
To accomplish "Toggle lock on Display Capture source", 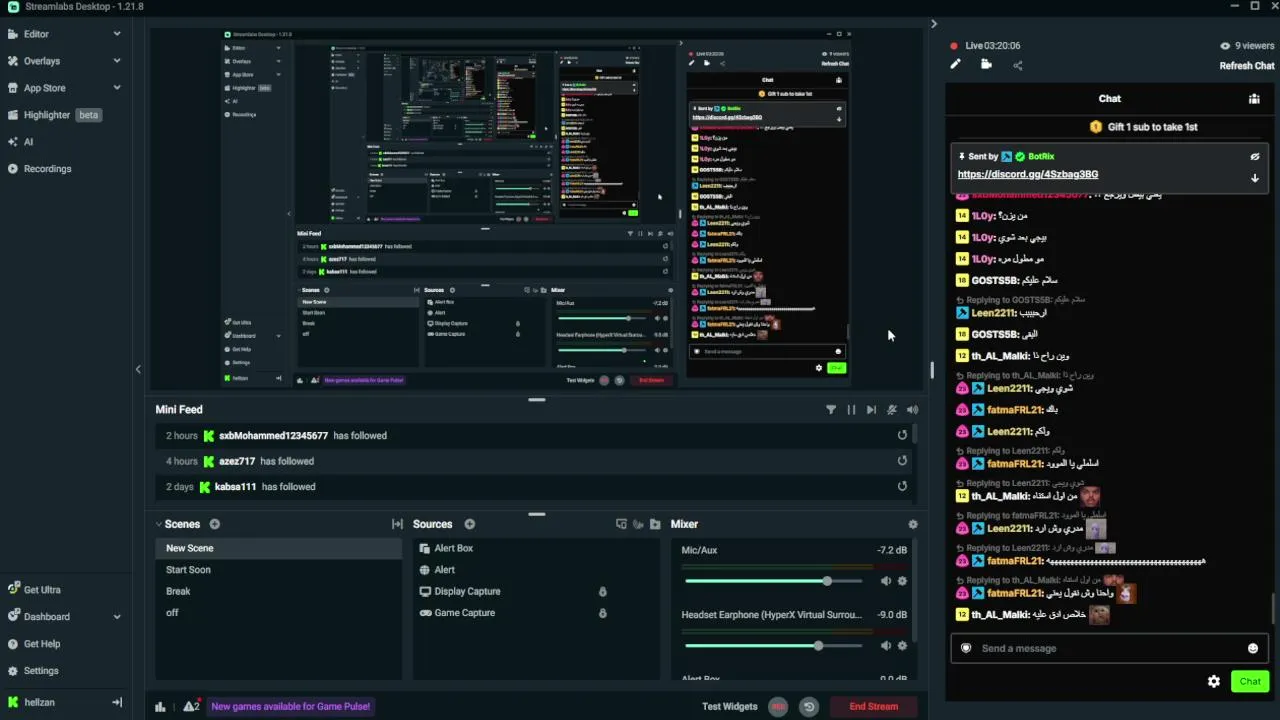I will 602,592.
